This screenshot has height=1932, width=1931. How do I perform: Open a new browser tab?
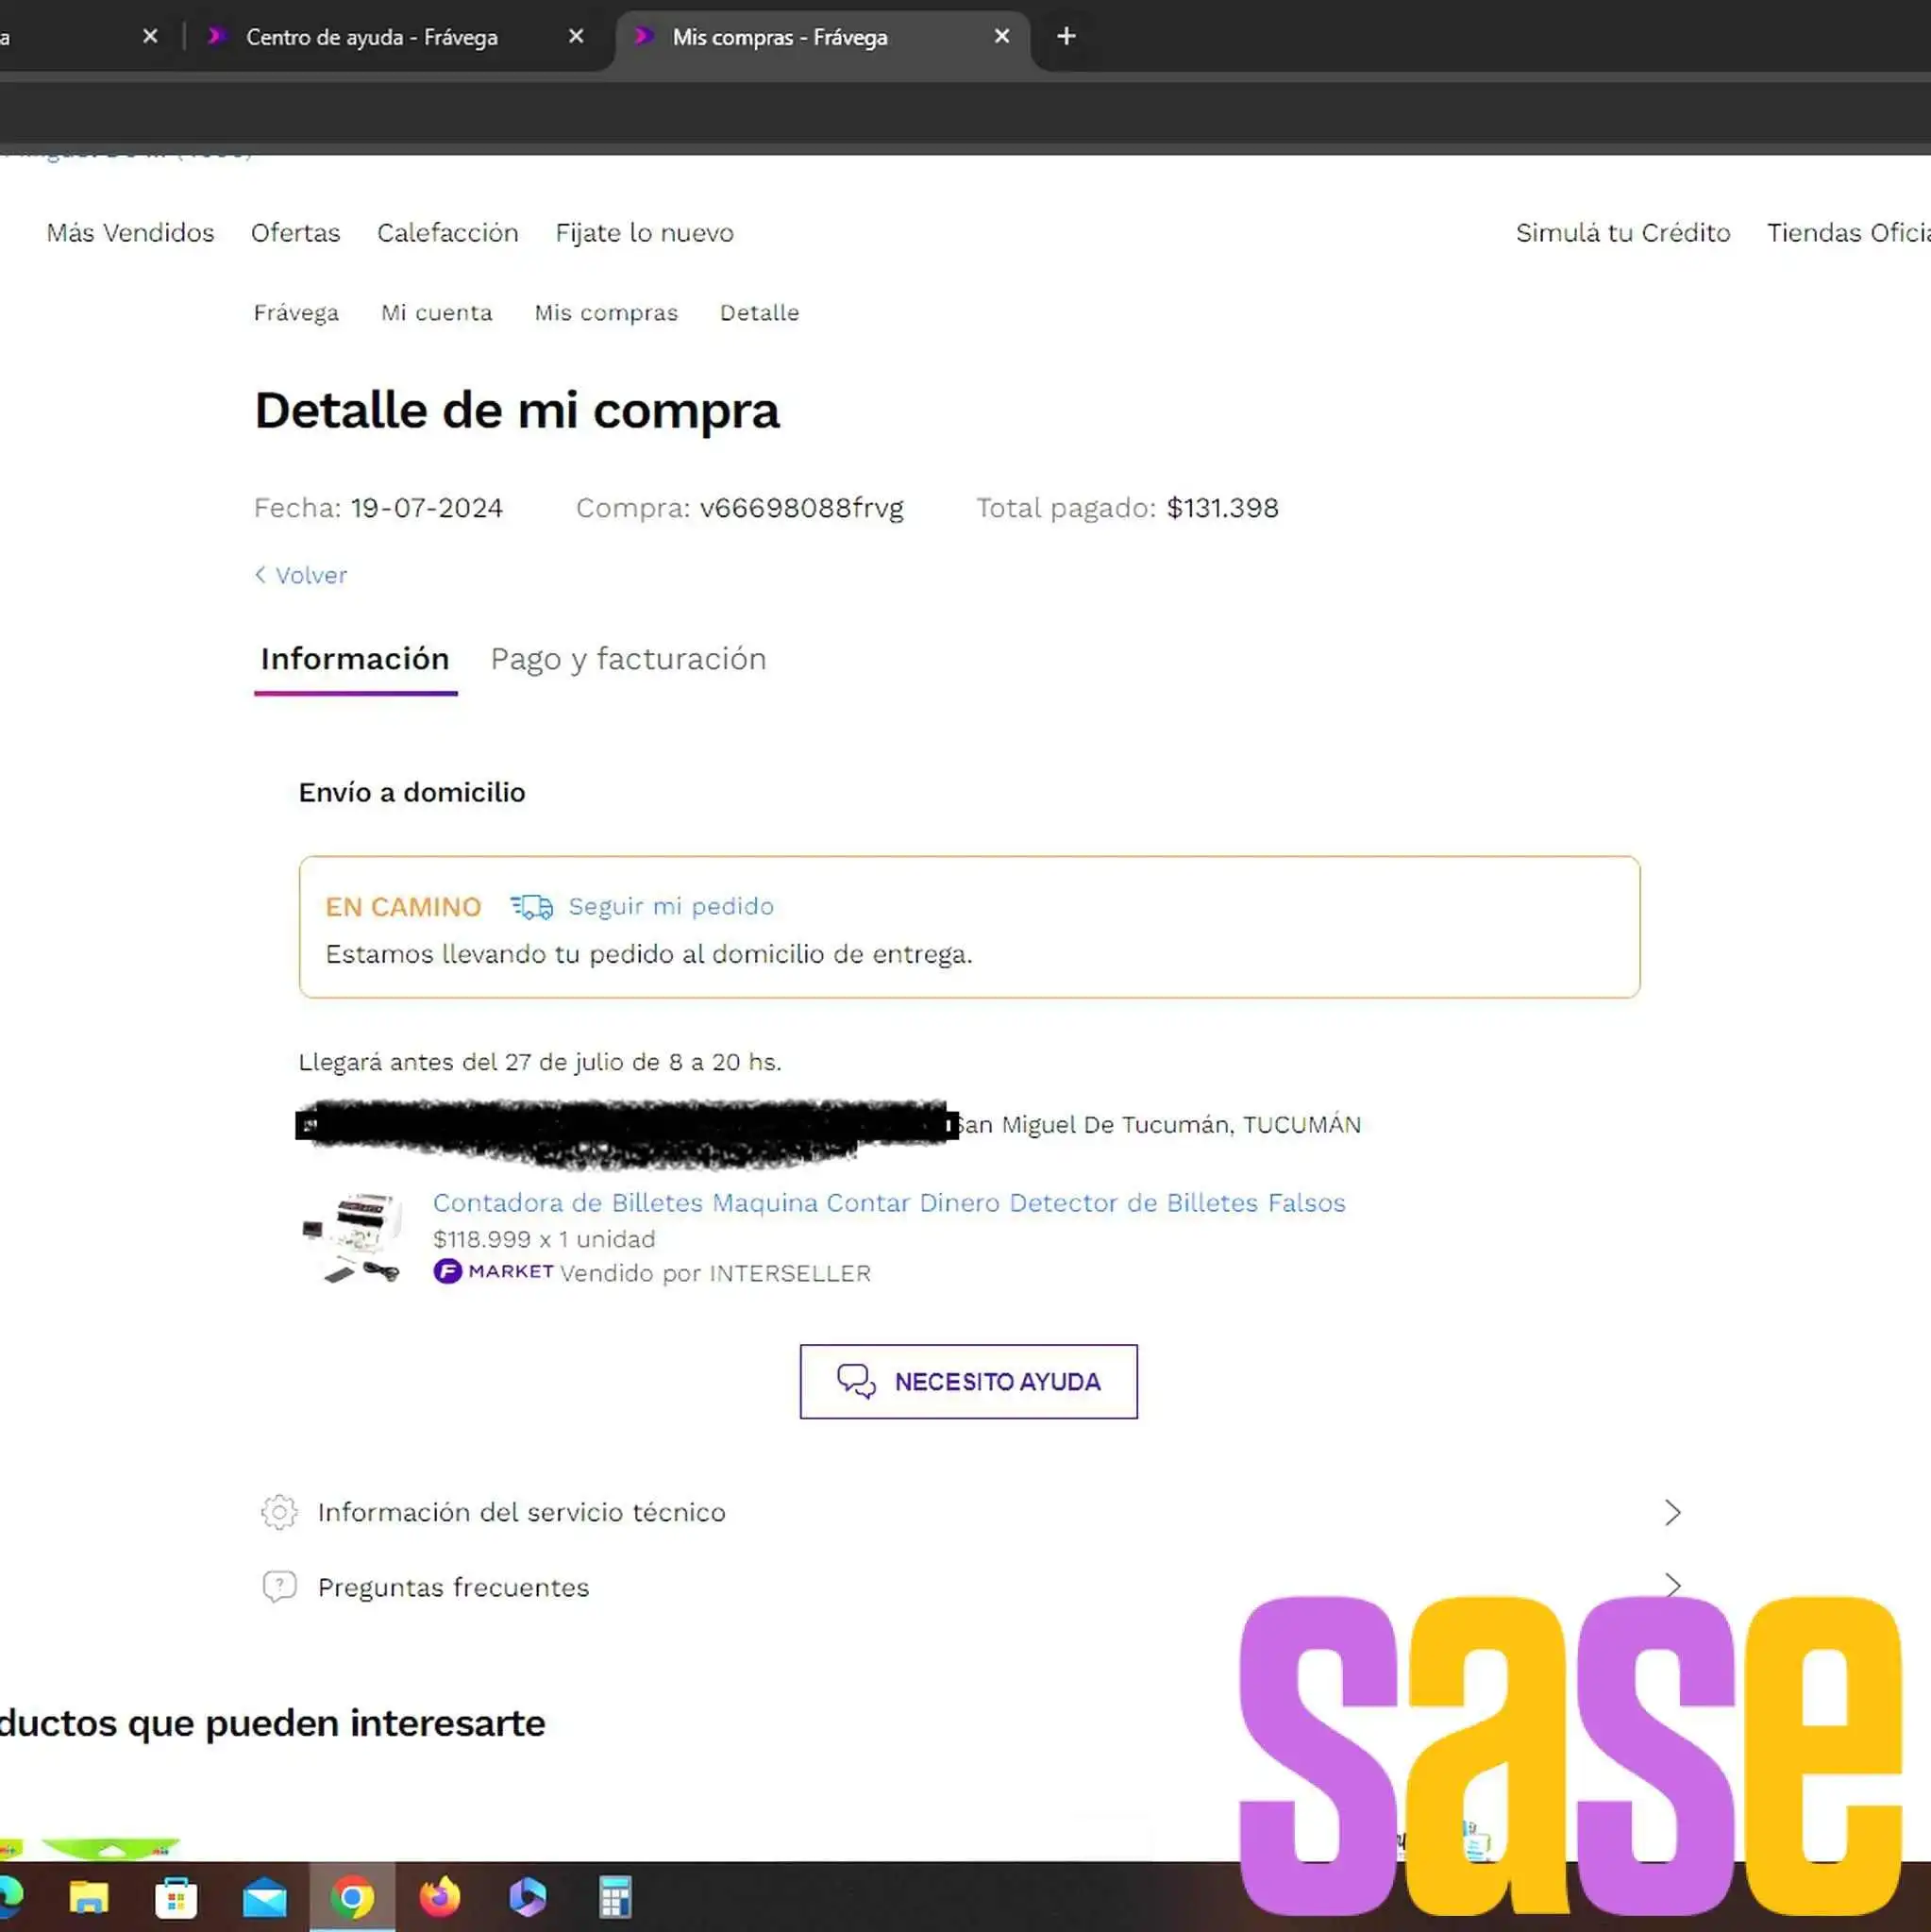click(1066, 37)
